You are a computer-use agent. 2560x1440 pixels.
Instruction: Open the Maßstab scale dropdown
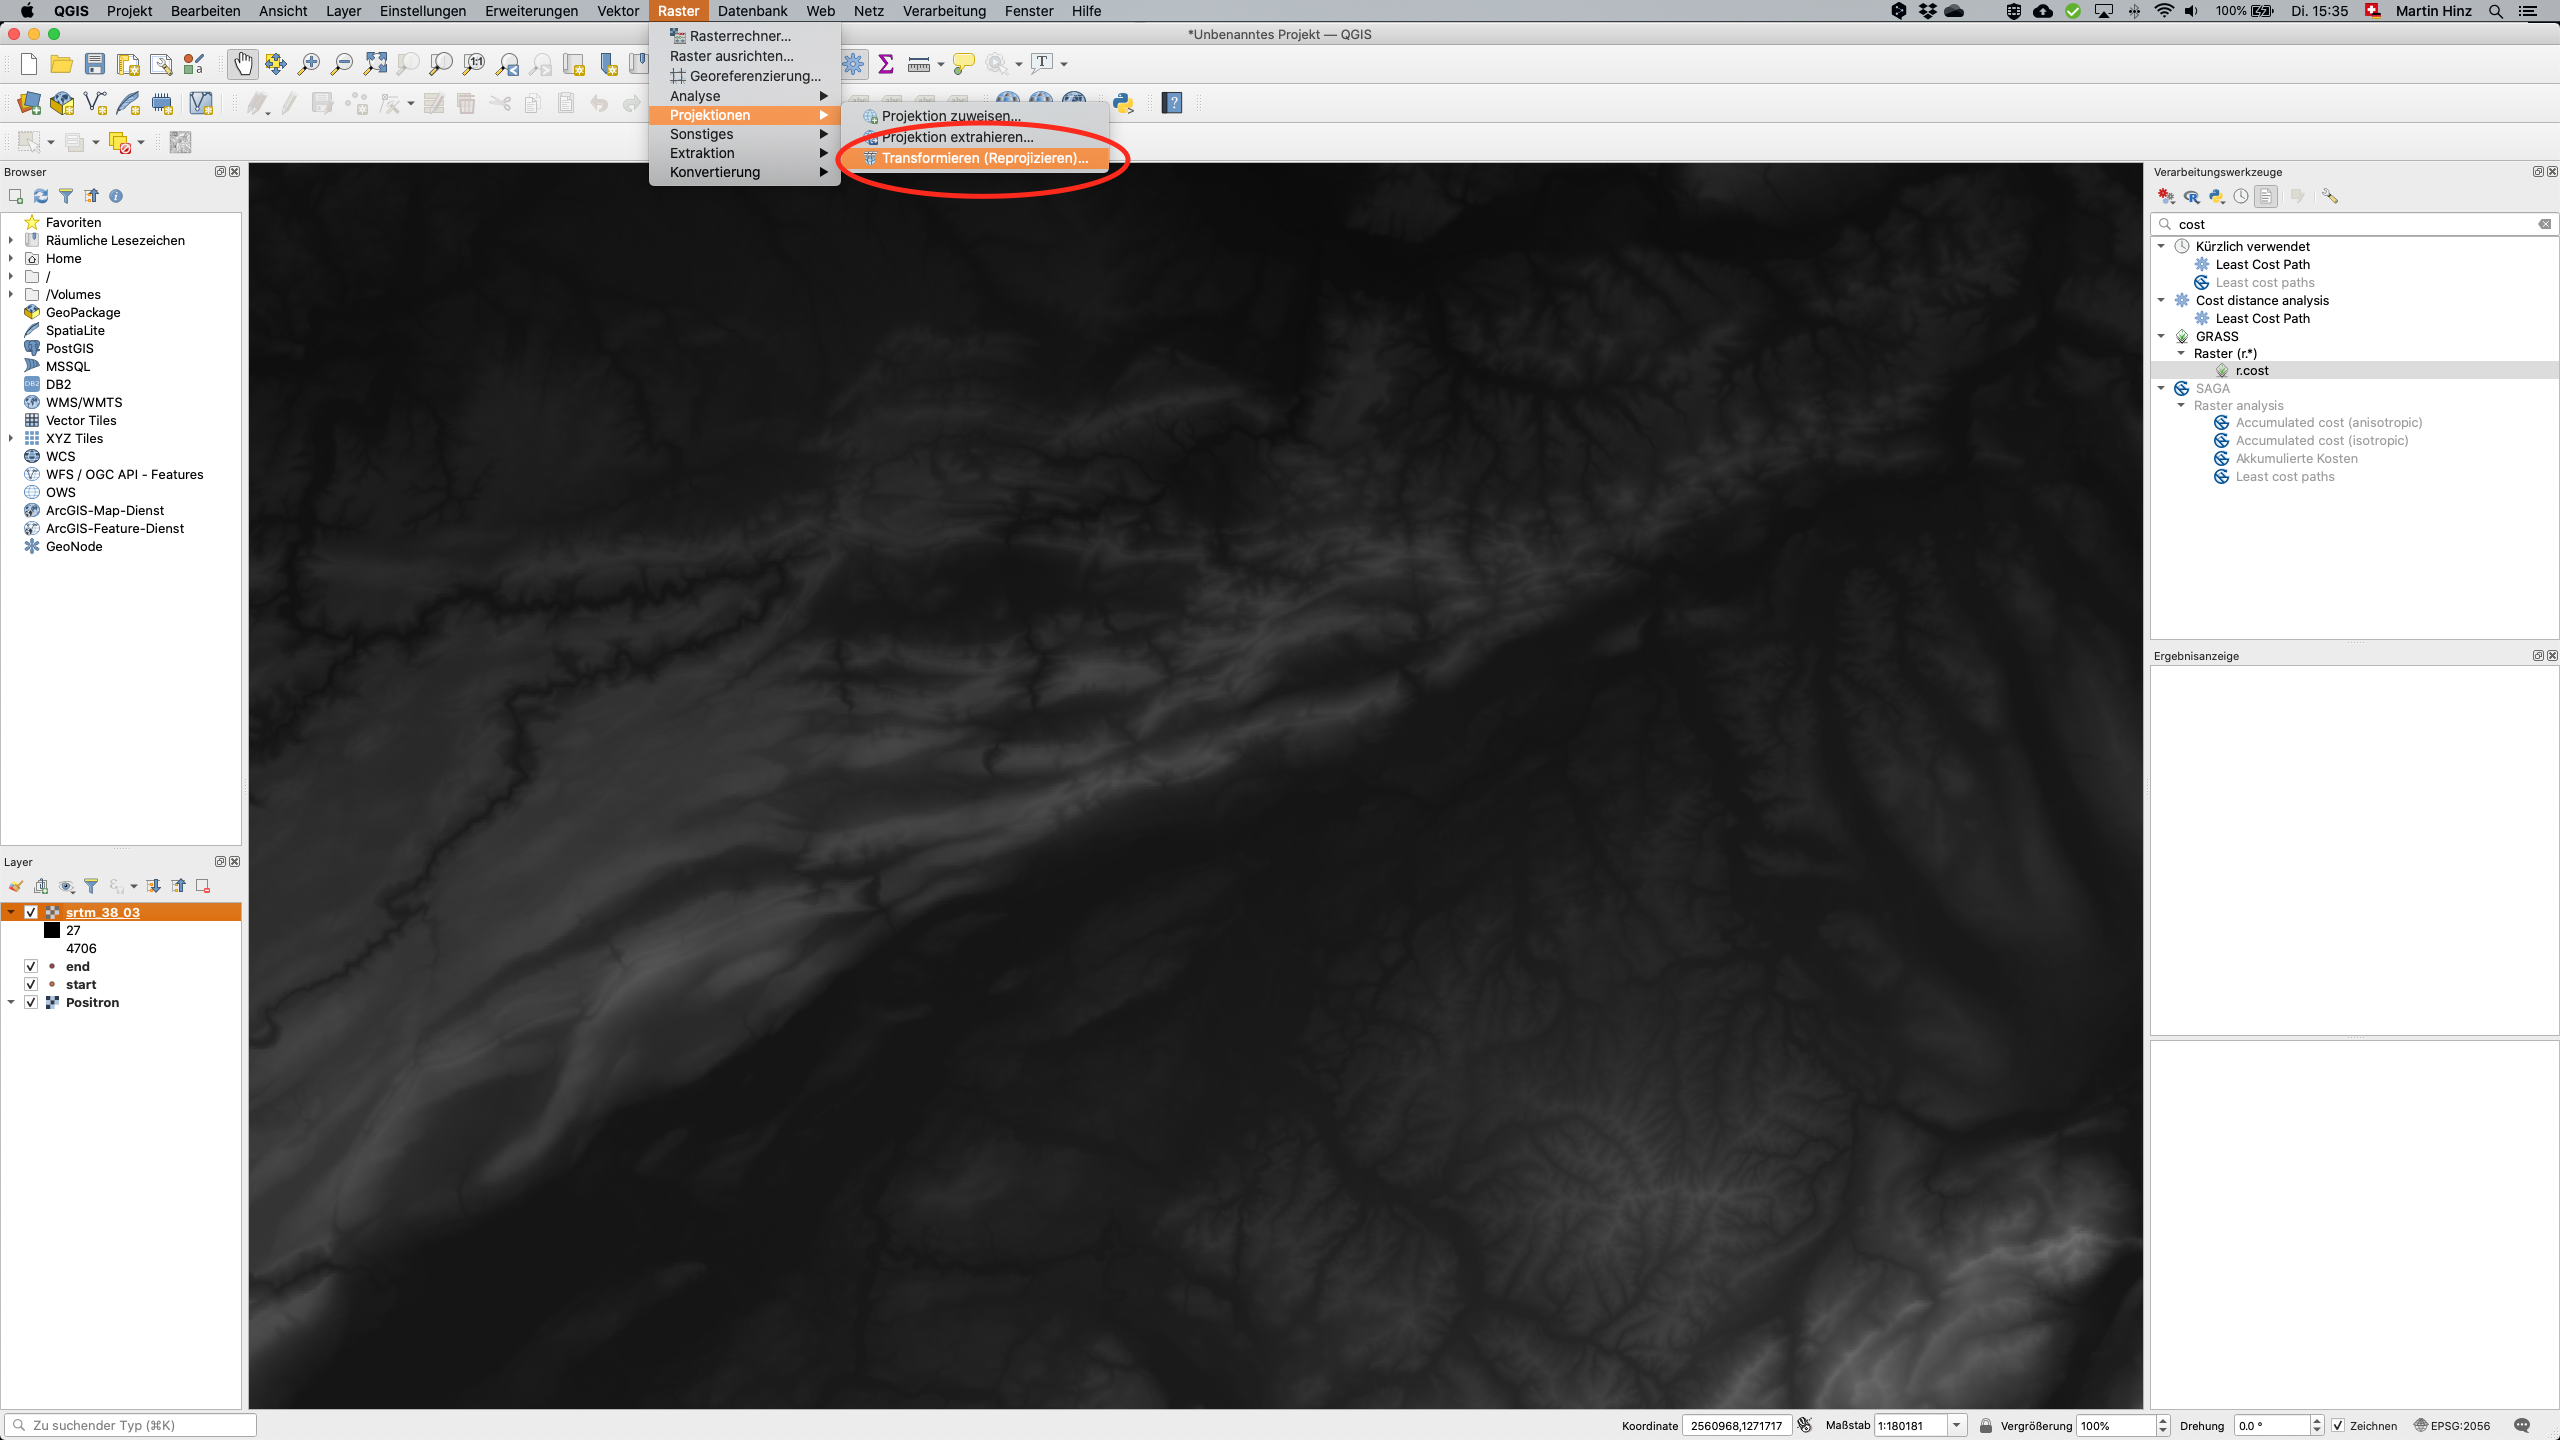[1957, 1425]
